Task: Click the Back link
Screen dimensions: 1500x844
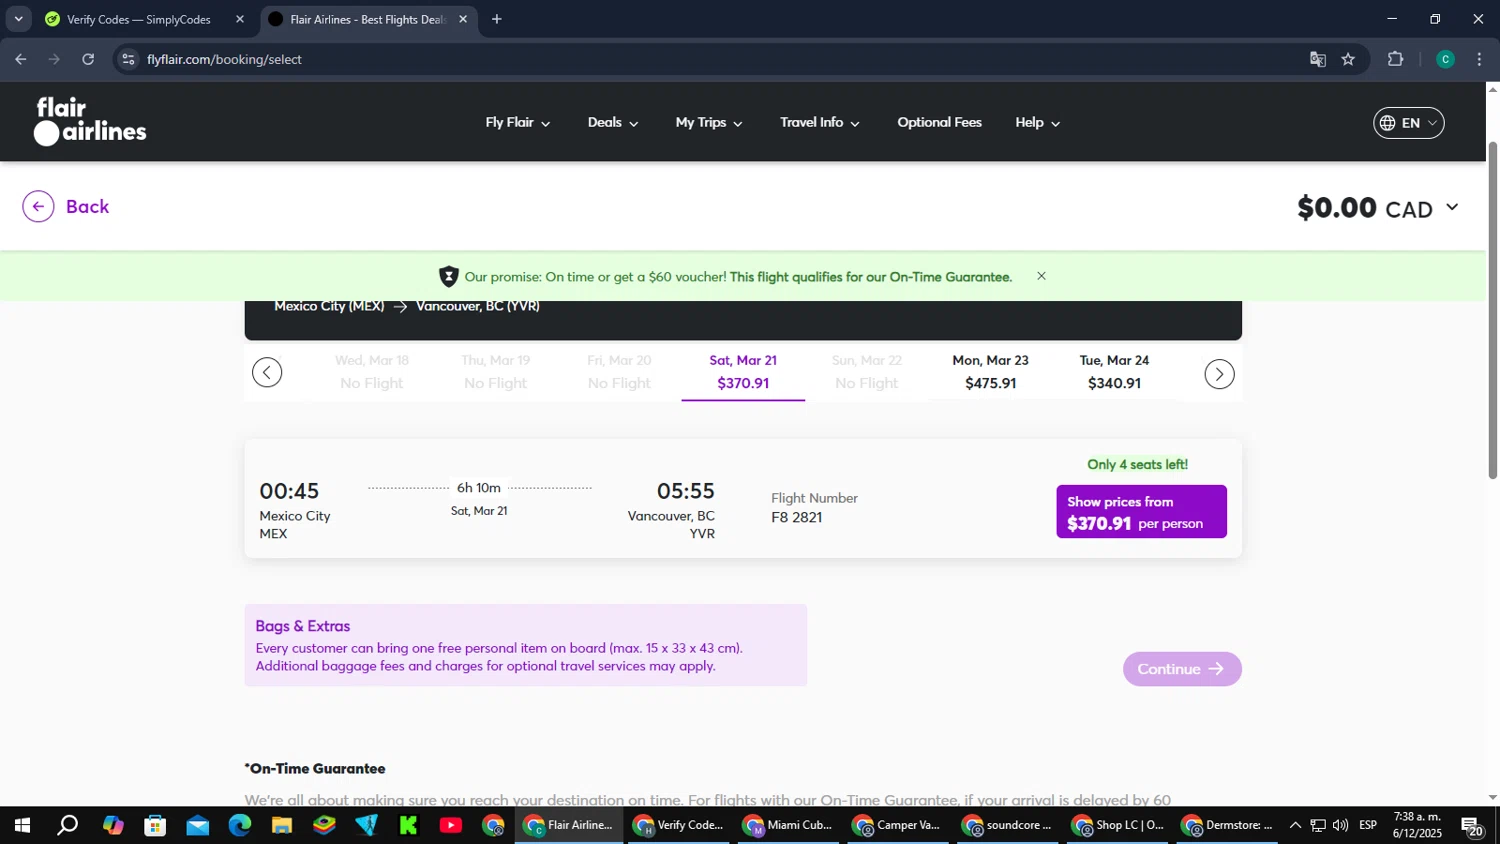Action: [x=87, y=207]
